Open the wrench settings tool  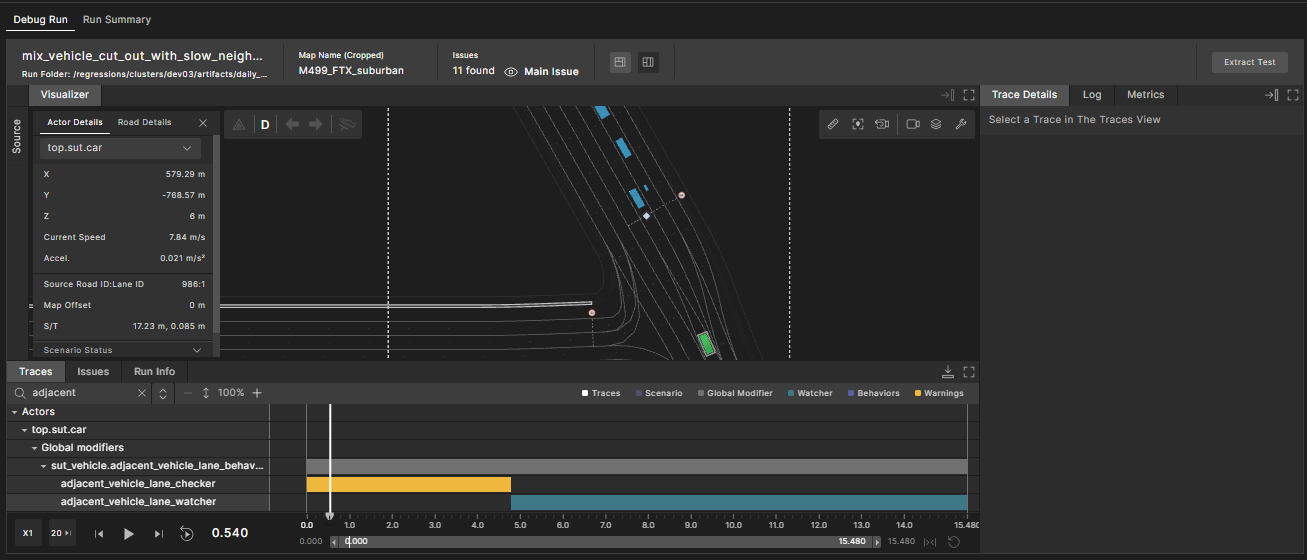(960, 124)
